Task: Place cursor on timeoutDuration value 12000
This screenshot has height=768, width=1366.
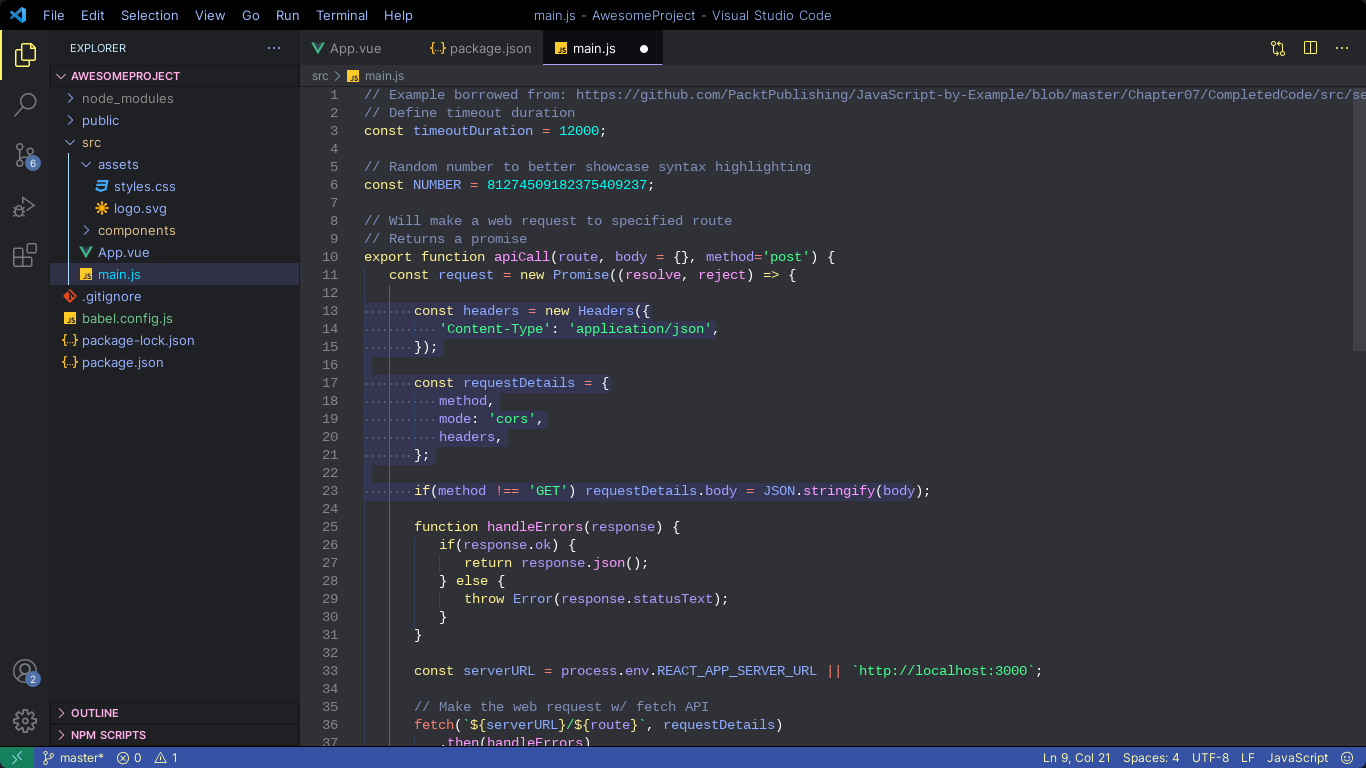Action: [x=578, y=131]
